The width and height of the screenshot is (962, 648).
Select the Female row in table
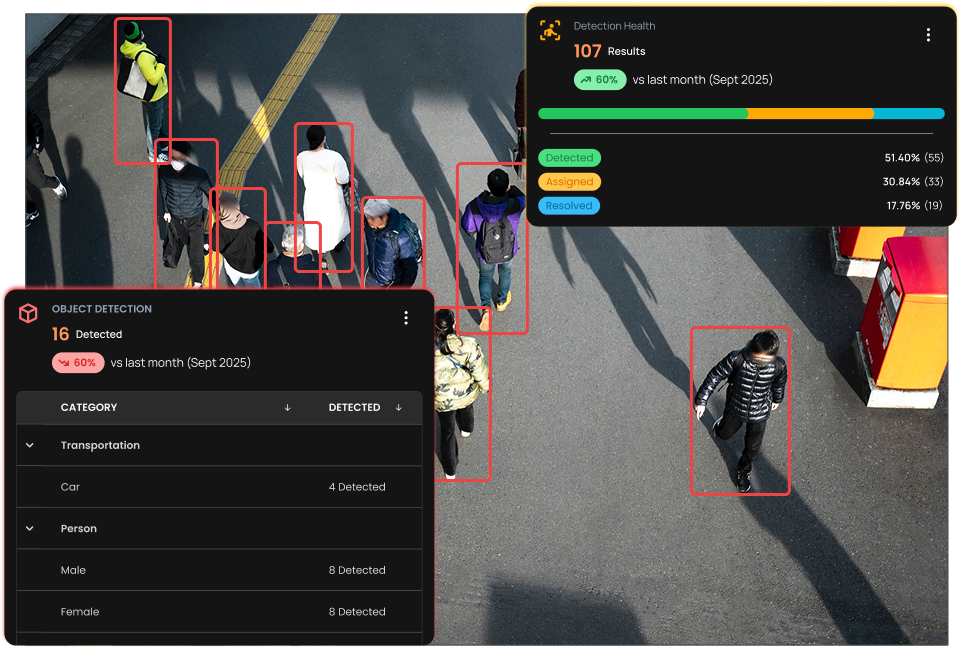pyautogui.click(x=218, y=612)
